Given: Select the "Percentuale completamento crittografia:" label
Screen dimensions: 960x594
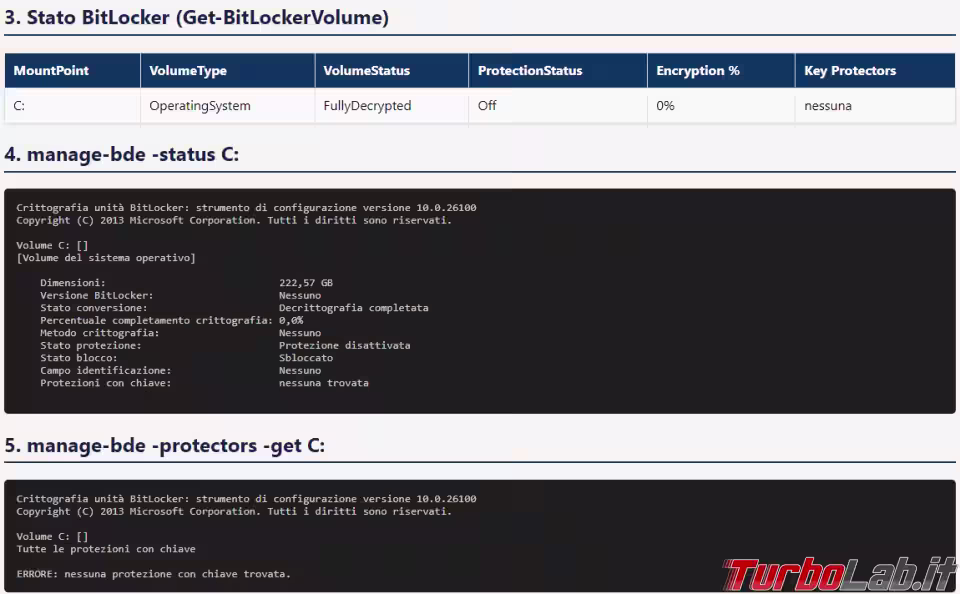Looking at the screenshot, I should coord(157,320).
